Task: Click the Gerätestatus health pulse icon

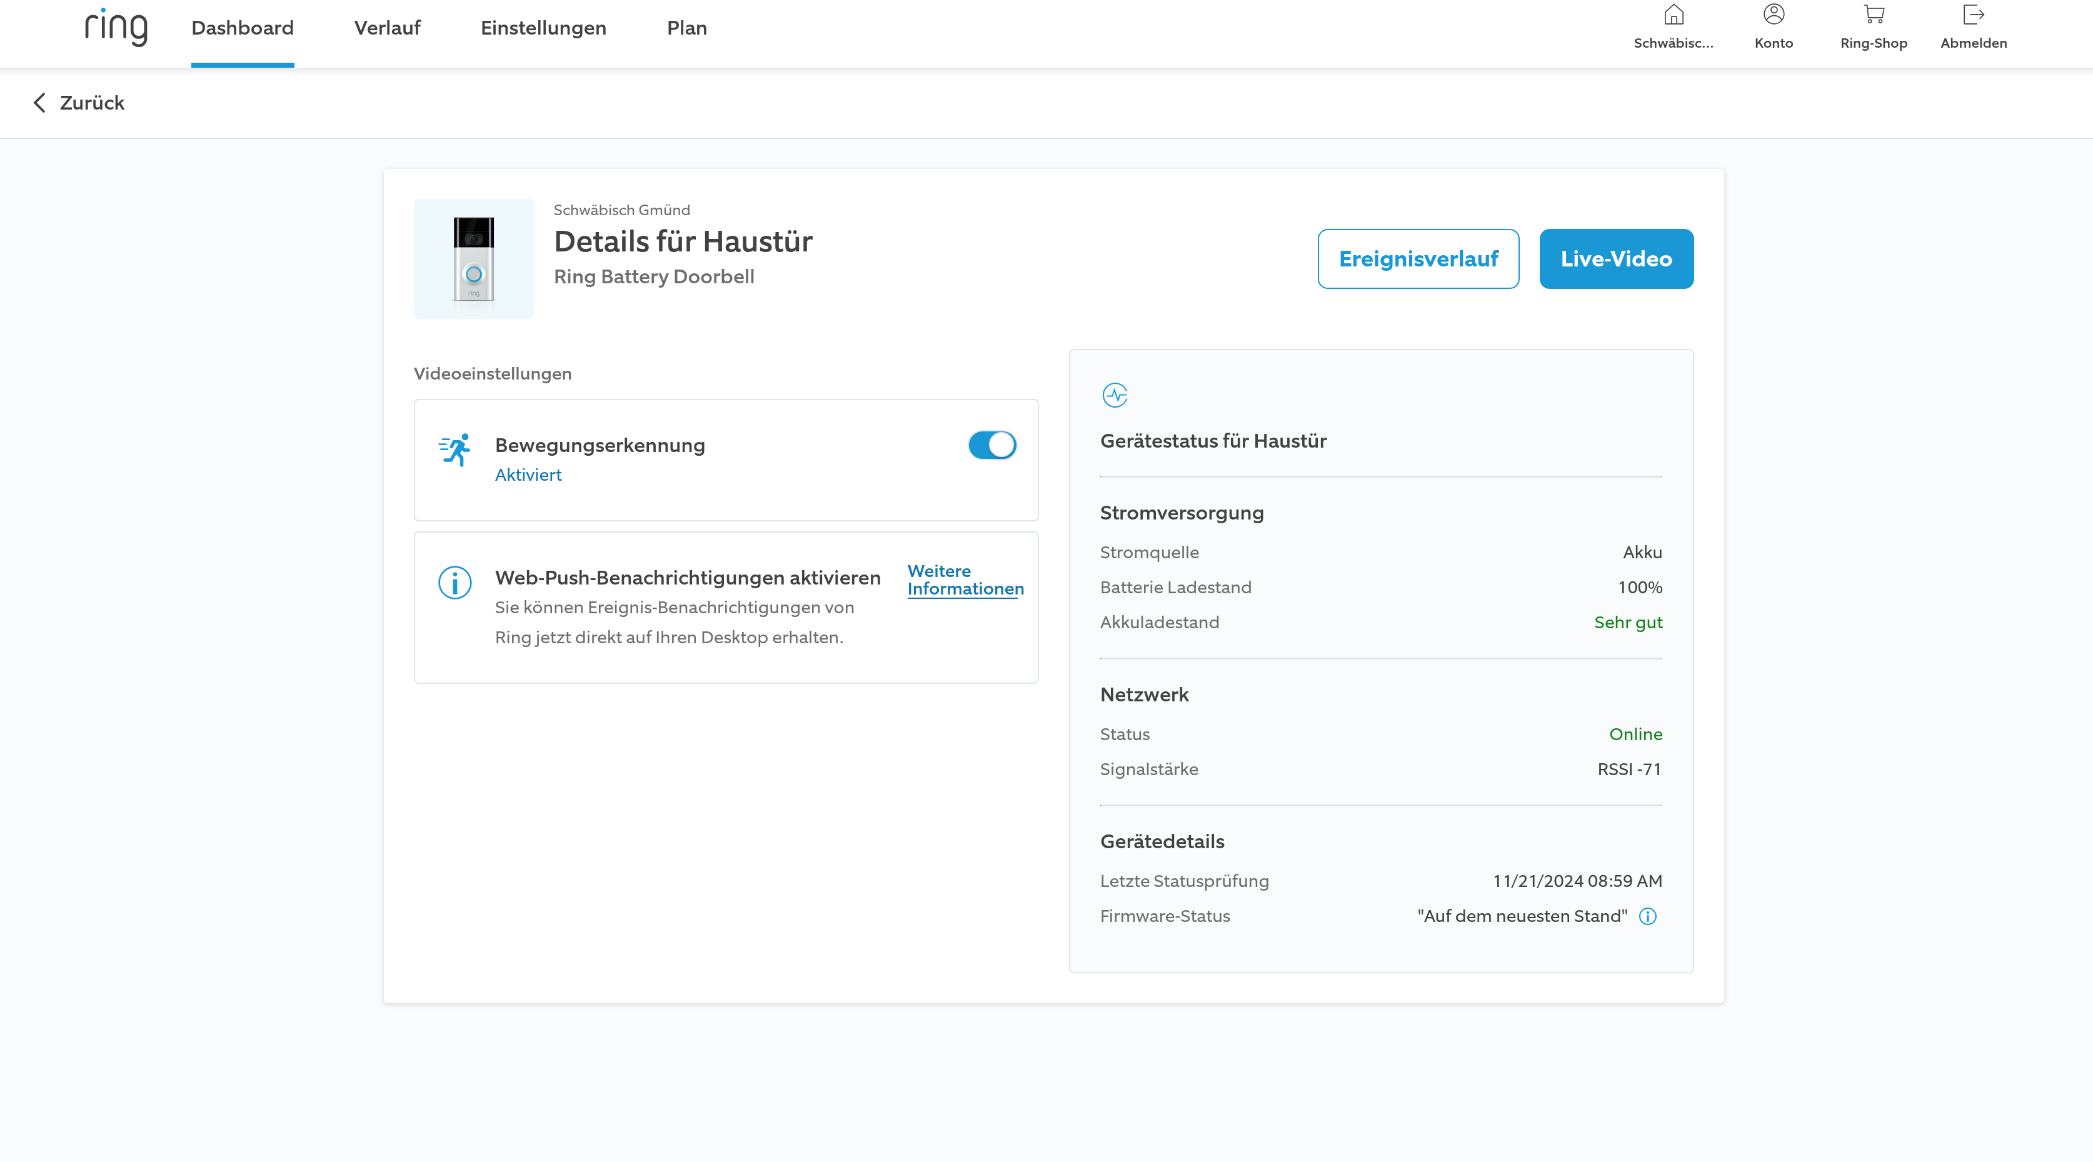Action: 1114,395
